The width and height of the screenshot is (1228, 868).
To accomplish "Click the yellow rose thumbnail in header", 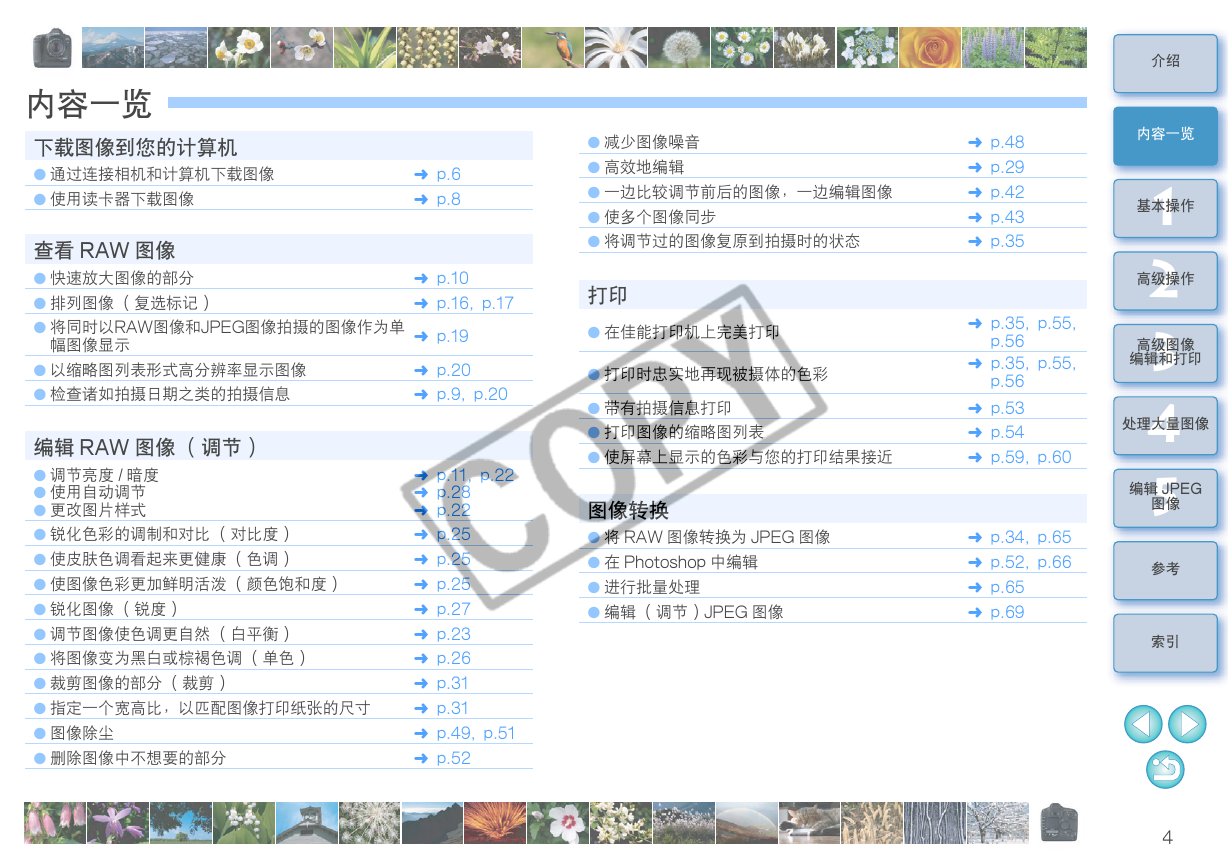I will 929,47.
